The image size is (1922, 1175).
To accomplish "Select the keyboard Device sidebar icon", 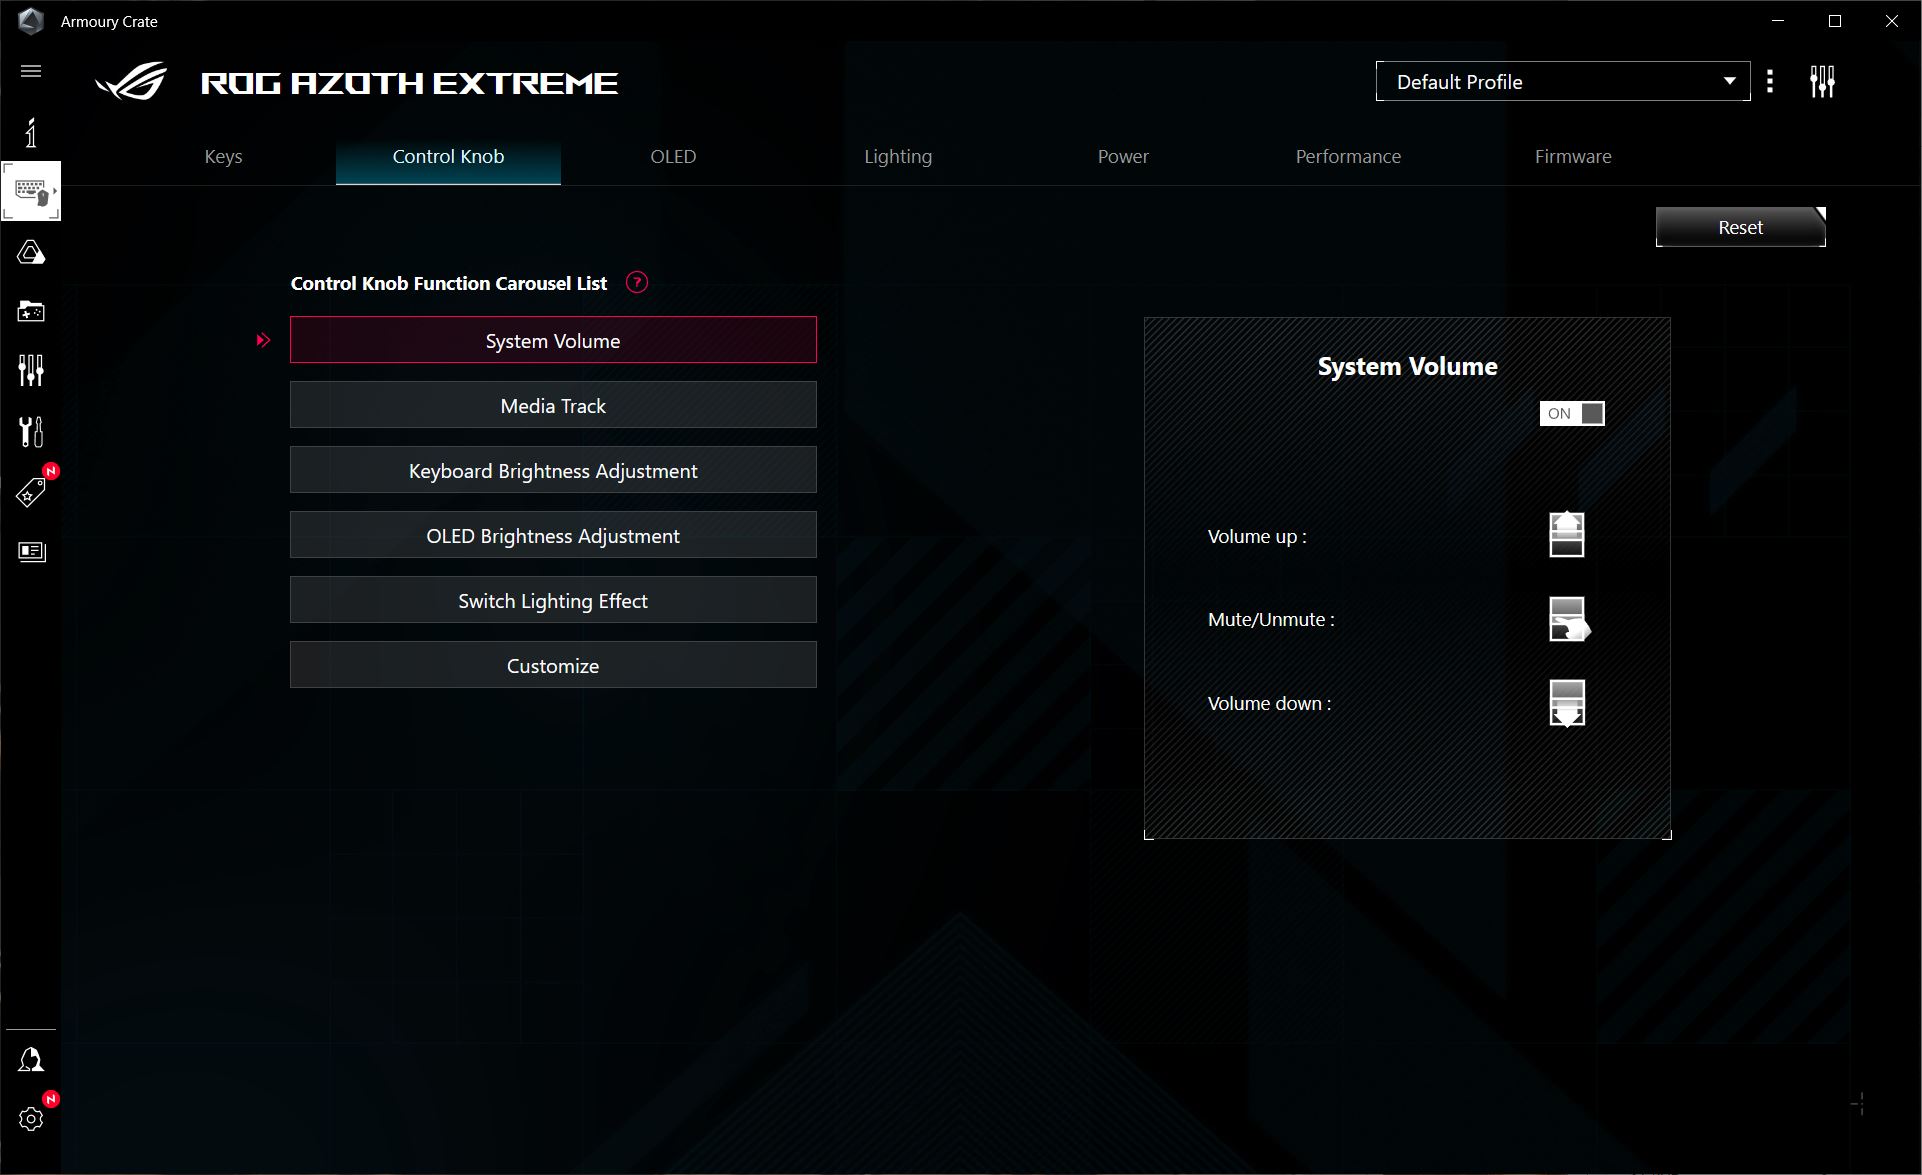I will (x=31, y=191).
